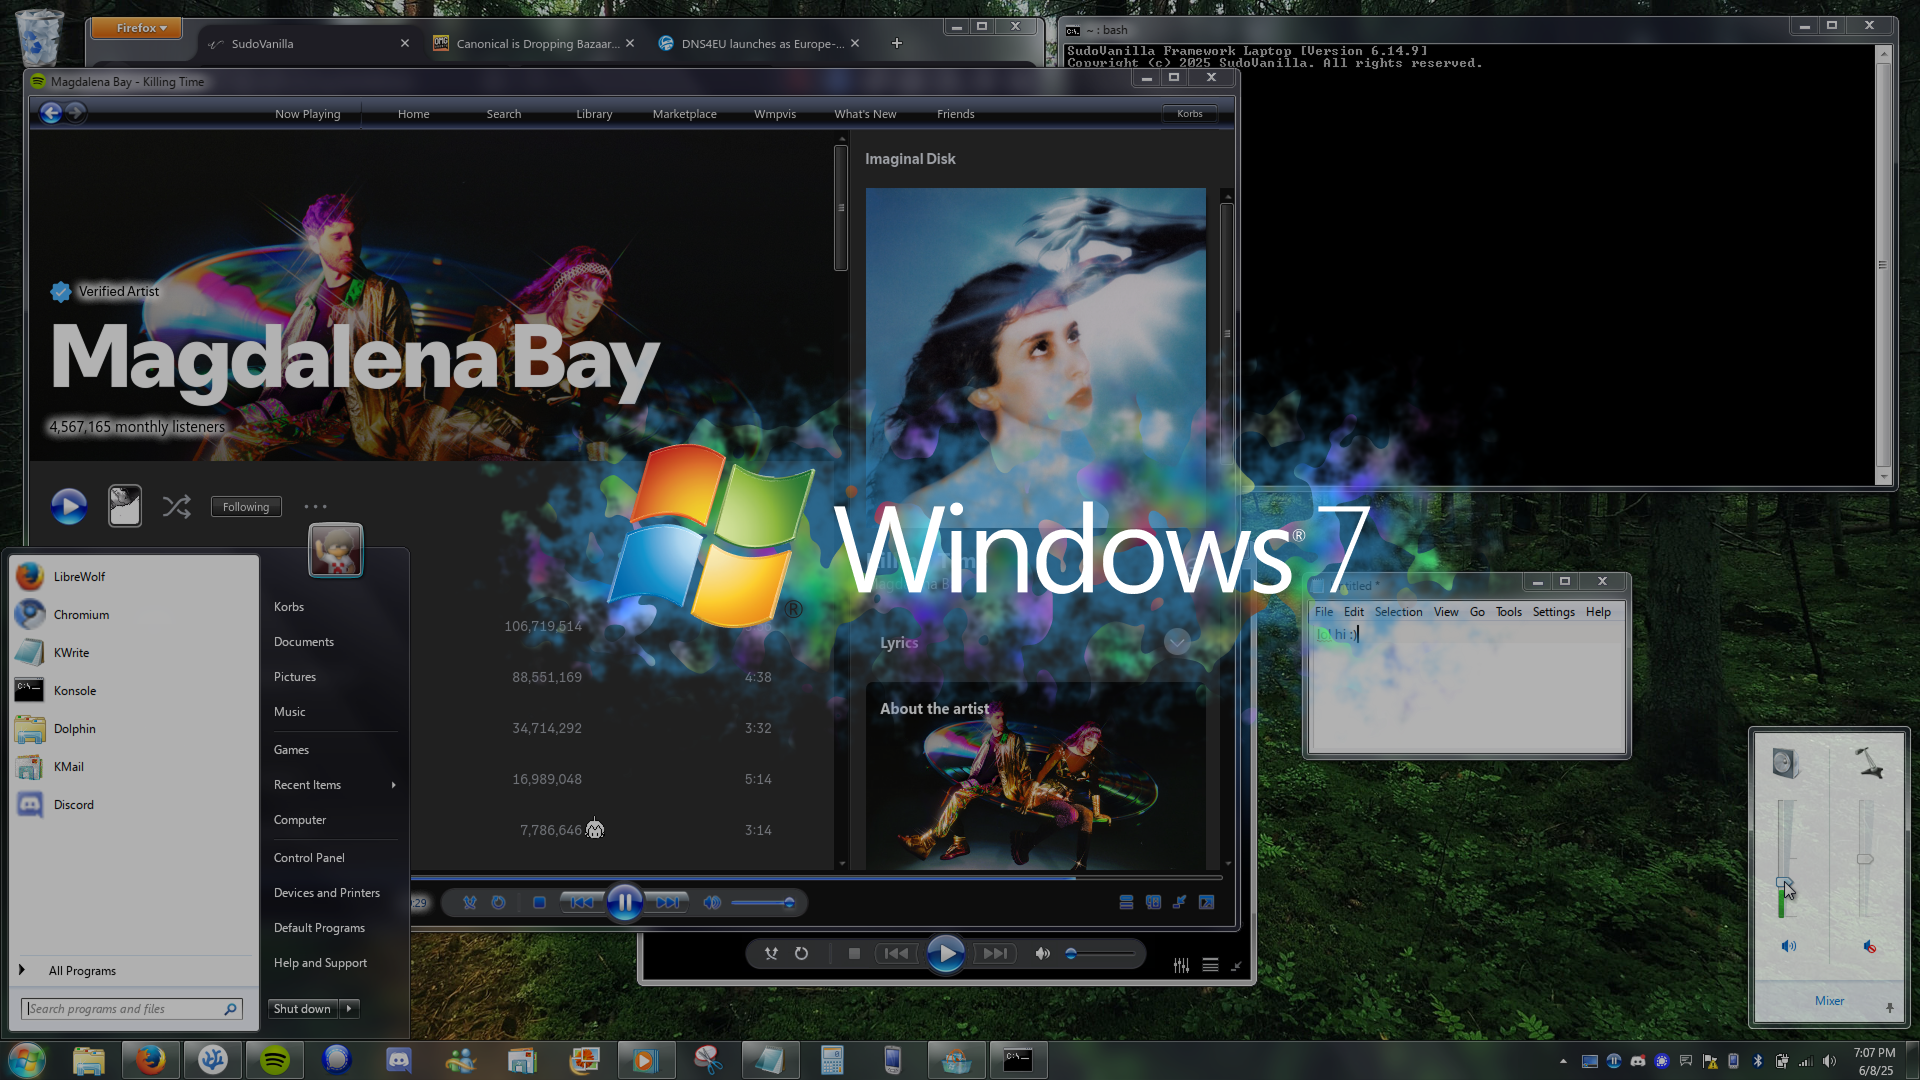This screenshot has width=1920, height=1080.
Task: Click the Spotify icon on the taskbar
Action: point(274,1060)
